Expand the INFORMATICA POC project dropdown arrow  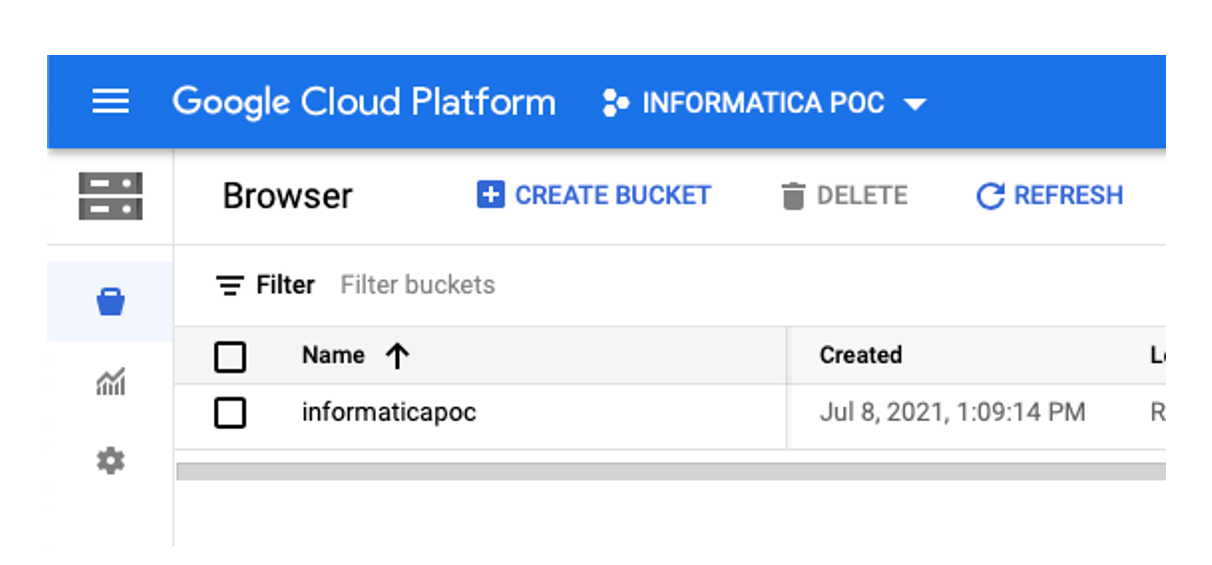coord(914,104)
